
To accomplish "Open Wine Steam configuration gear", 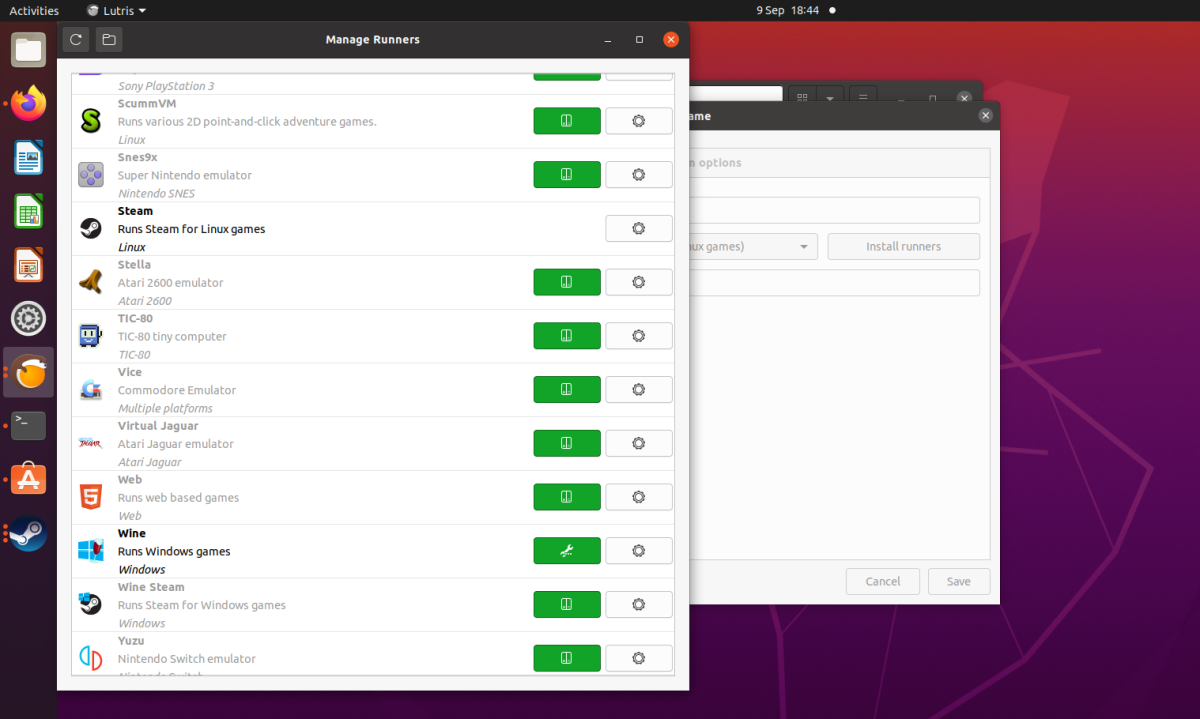I will (x=639, y=605).
